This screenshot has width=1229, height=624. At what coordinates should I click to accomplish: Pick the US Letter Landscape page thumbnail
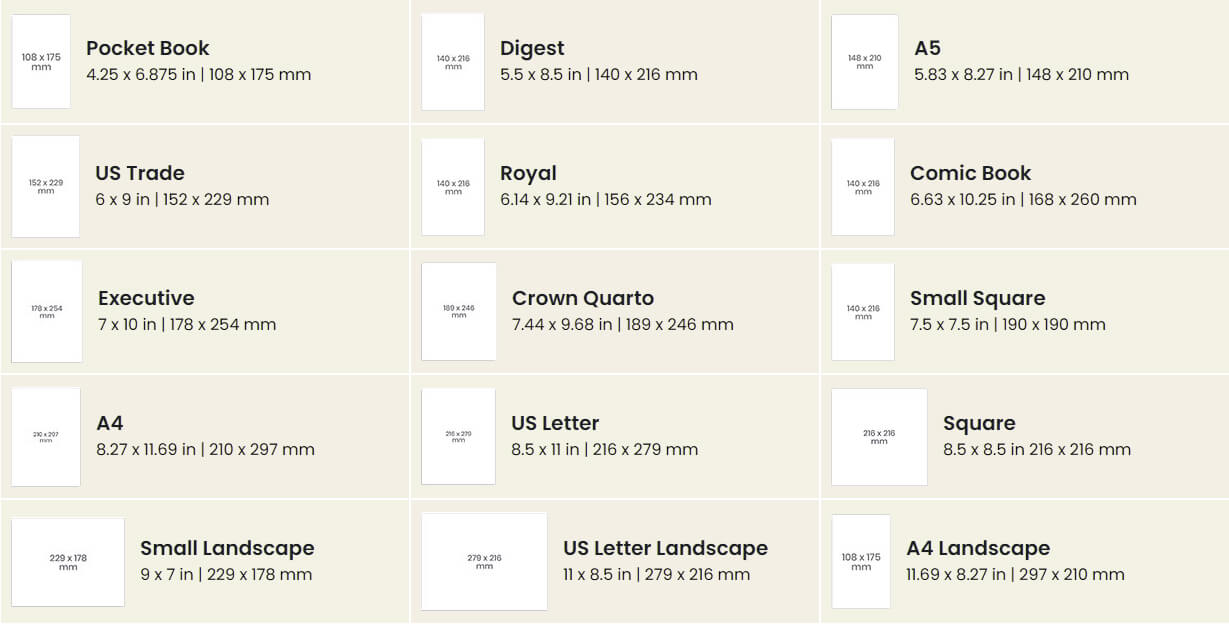pyautogui.click(x=484, y=561)
